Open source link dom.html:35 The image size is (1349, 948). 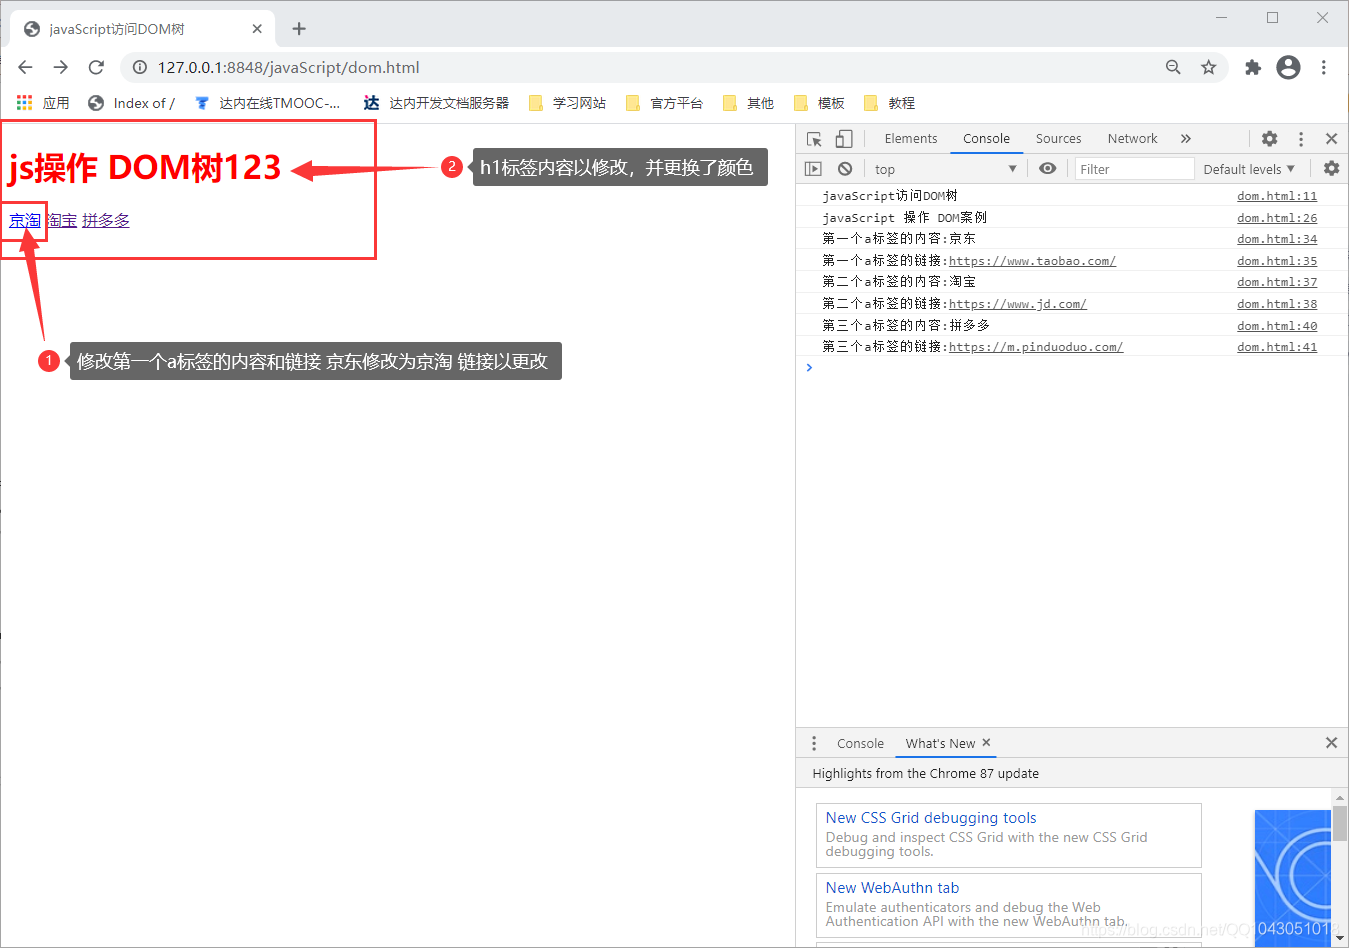[x=1277, y=261]
